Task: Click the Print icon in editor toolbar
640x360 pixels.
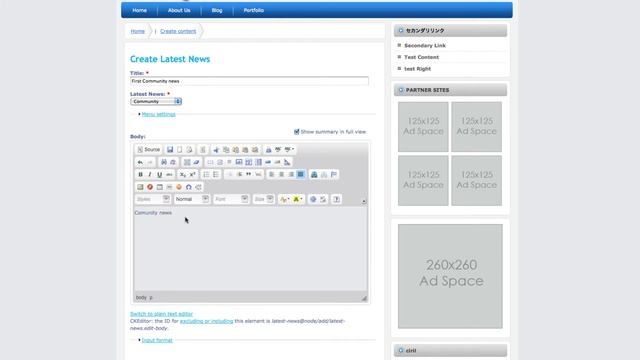Action: [x=268, y=150]
